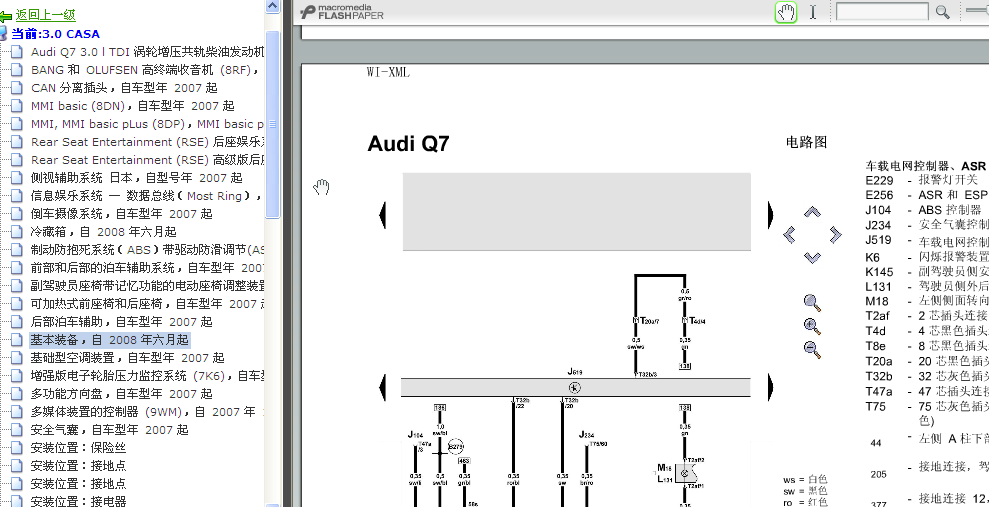Open 增强版电子轮胎压力监控系统 document
Image resolution: width=989 pixels, height=507 pixels.
[148, 376]
